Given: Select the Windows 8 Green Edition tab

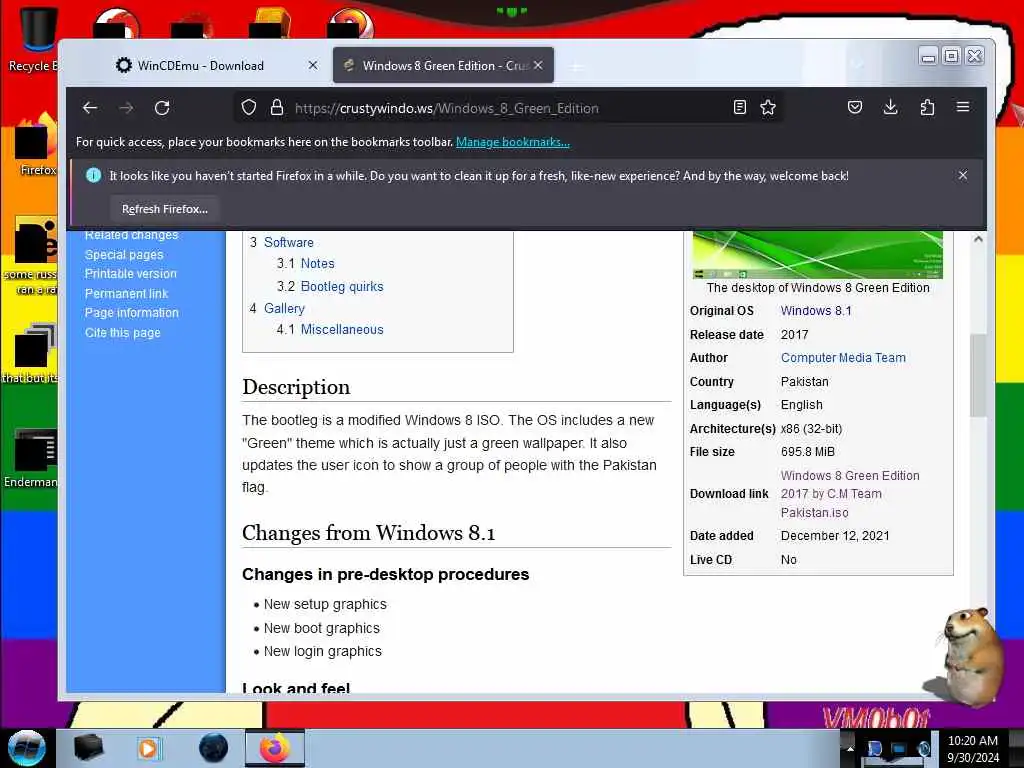Looking at the screenshot, I should pyautogui.click(x=443, y=65).
